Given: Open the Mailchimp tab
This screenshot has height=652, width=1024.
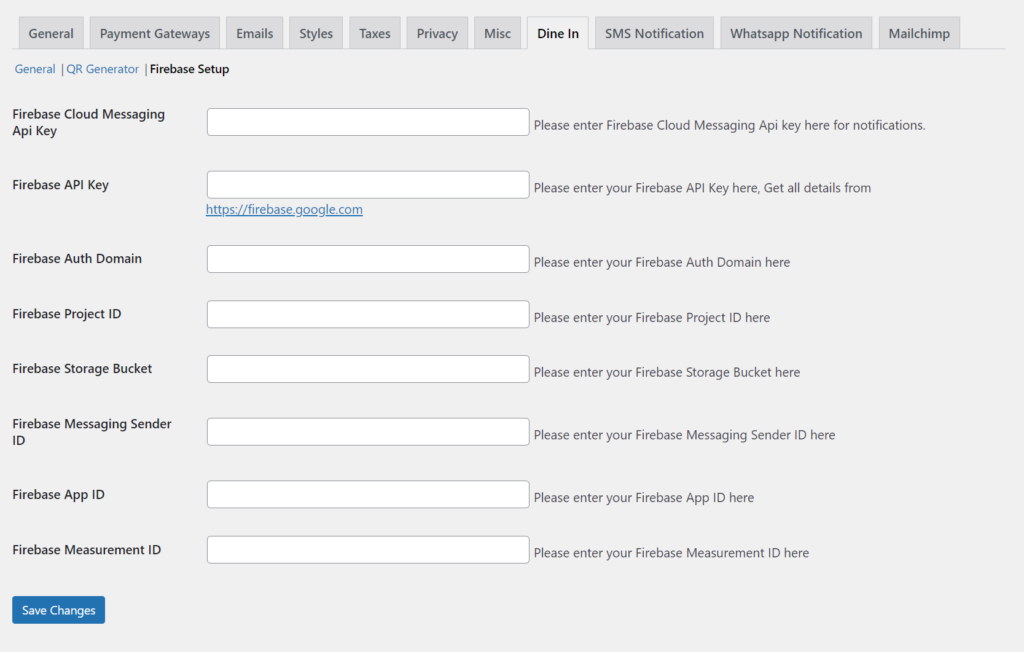Looking at the screenshot, I should (x=919, y=33).
